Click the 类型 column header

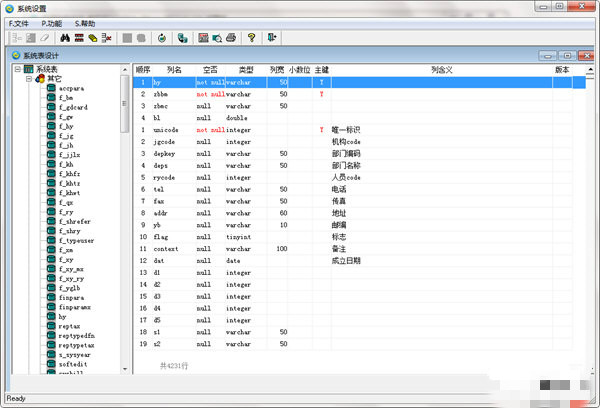pyautogui.click(x=246, y=70)
